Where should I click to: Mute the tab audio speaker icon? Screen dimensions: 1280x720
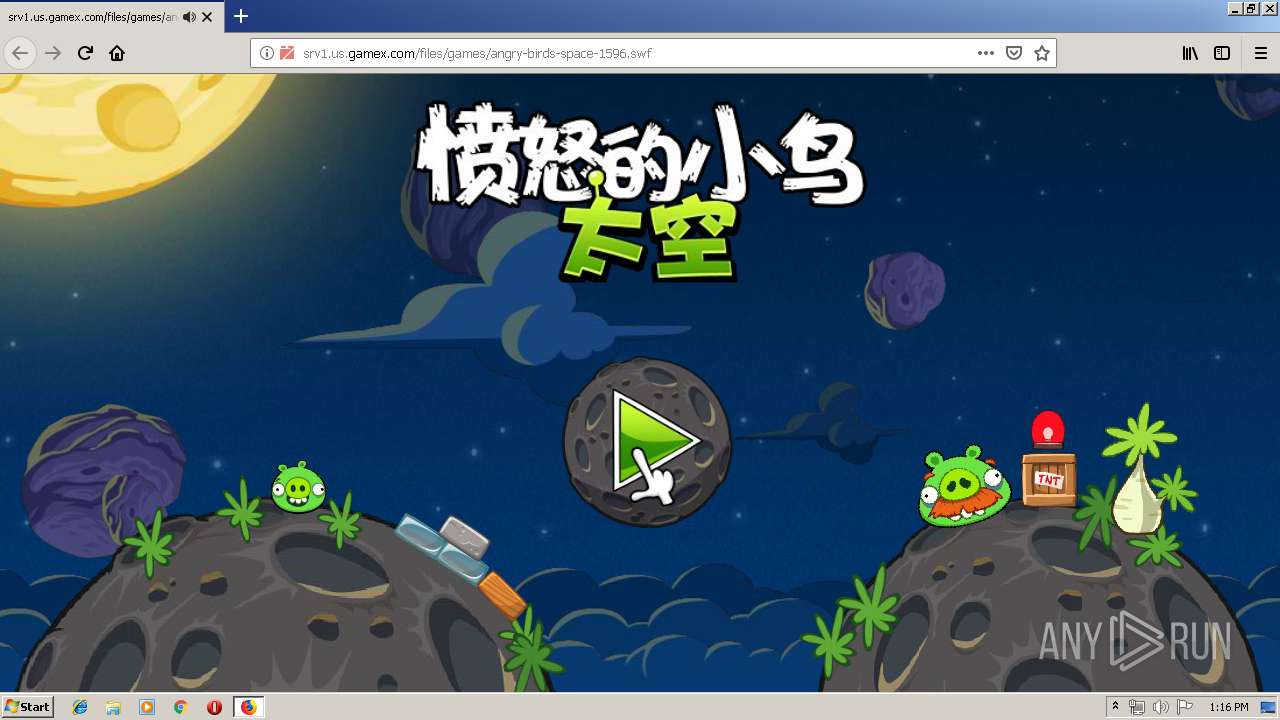pos(189,17)
